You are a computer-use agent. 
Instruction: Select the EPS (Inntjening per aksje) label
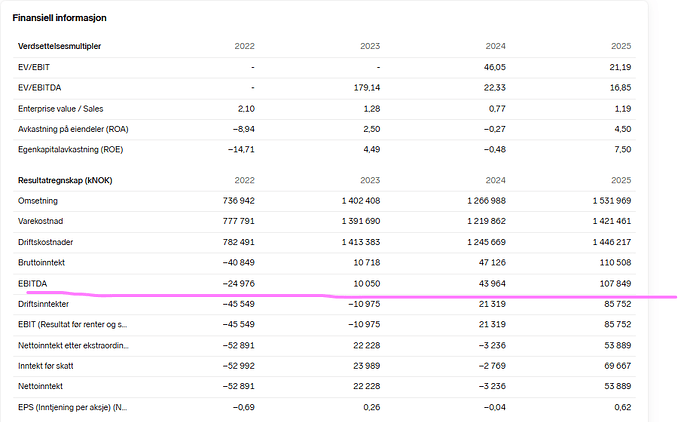pyautogui.click(x=73, y=407)
